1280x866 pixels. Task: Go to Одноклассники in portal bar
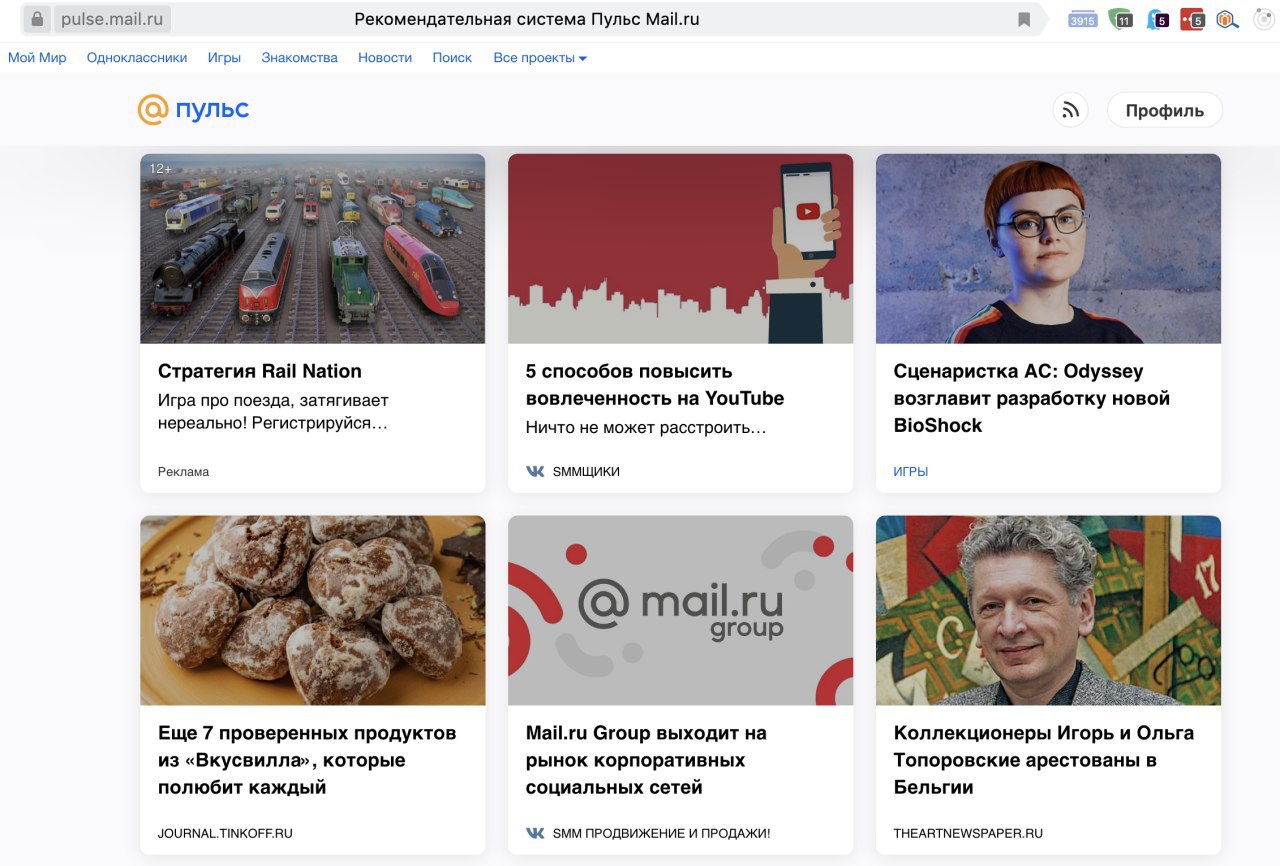click(137, 58)
